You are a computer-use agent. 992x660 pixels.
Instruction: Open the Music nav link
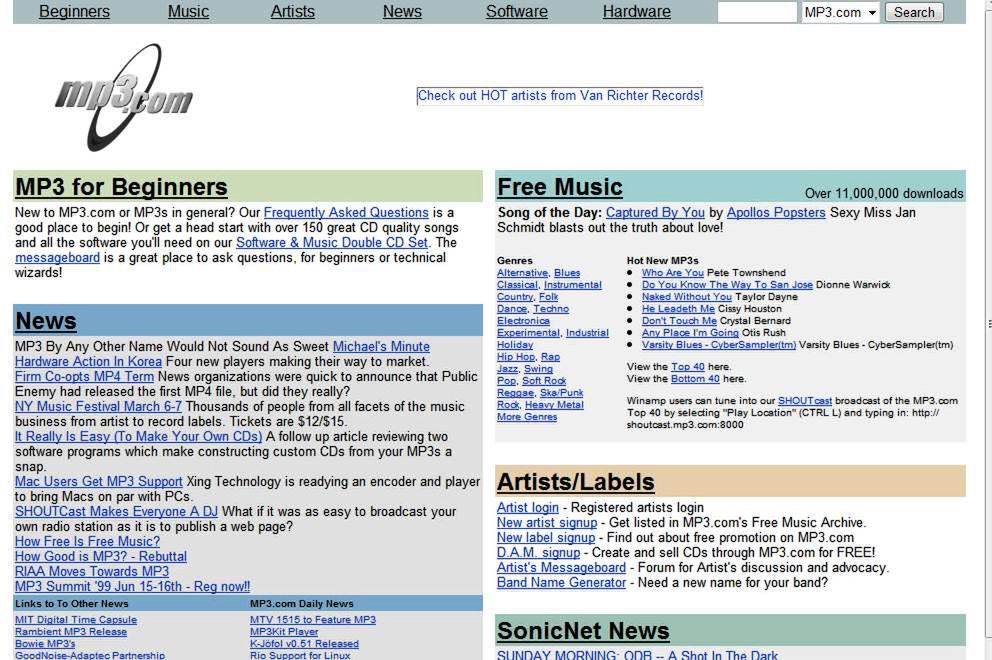click(188, 11)
